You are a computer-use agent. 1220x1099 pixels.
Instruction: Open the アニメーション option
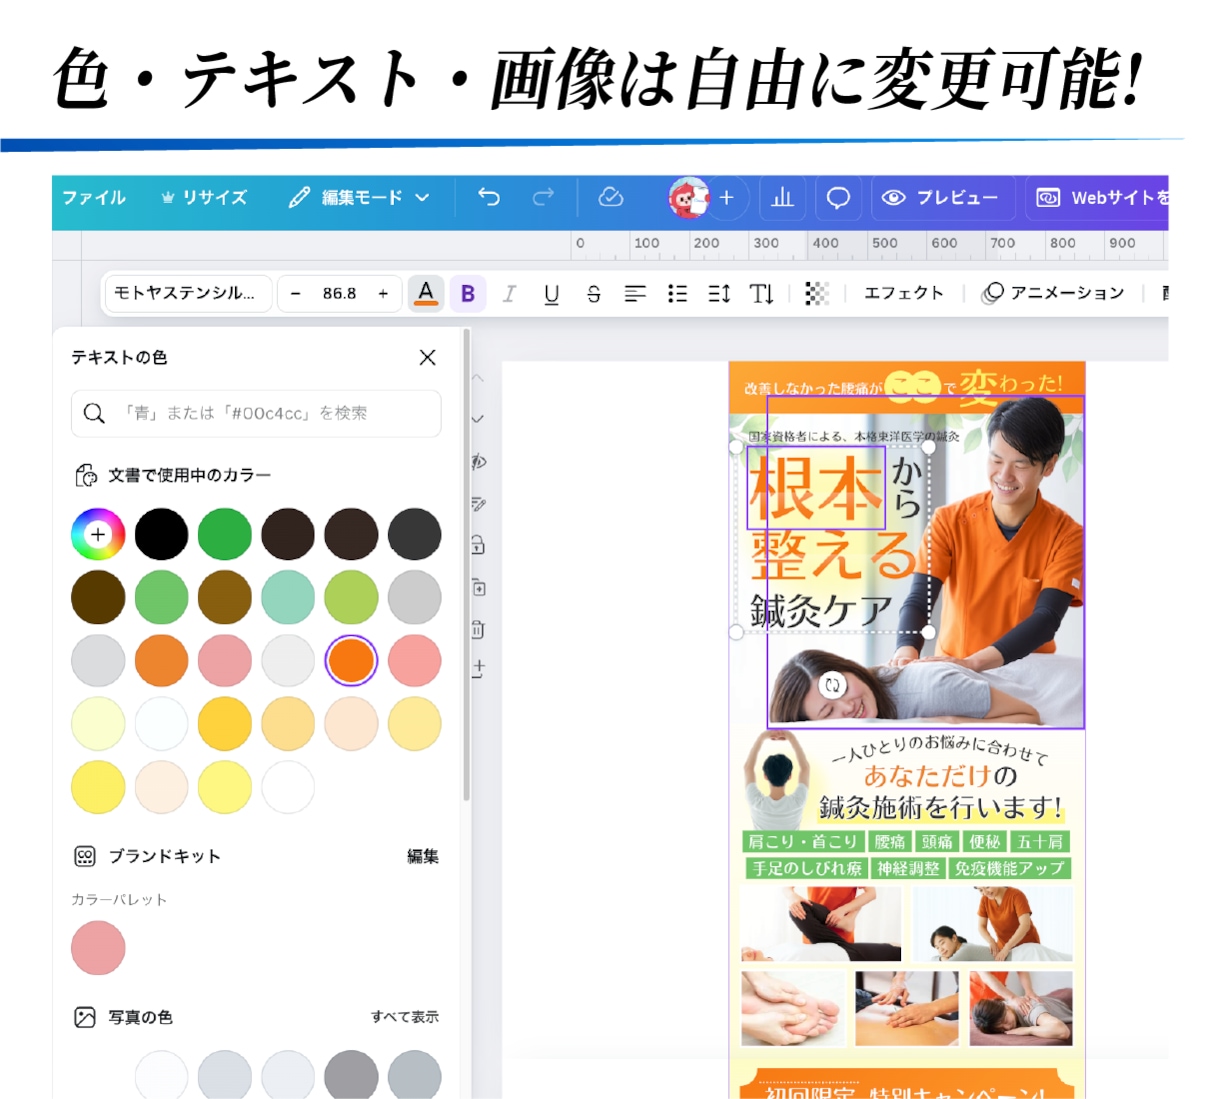click(1054, 293)
